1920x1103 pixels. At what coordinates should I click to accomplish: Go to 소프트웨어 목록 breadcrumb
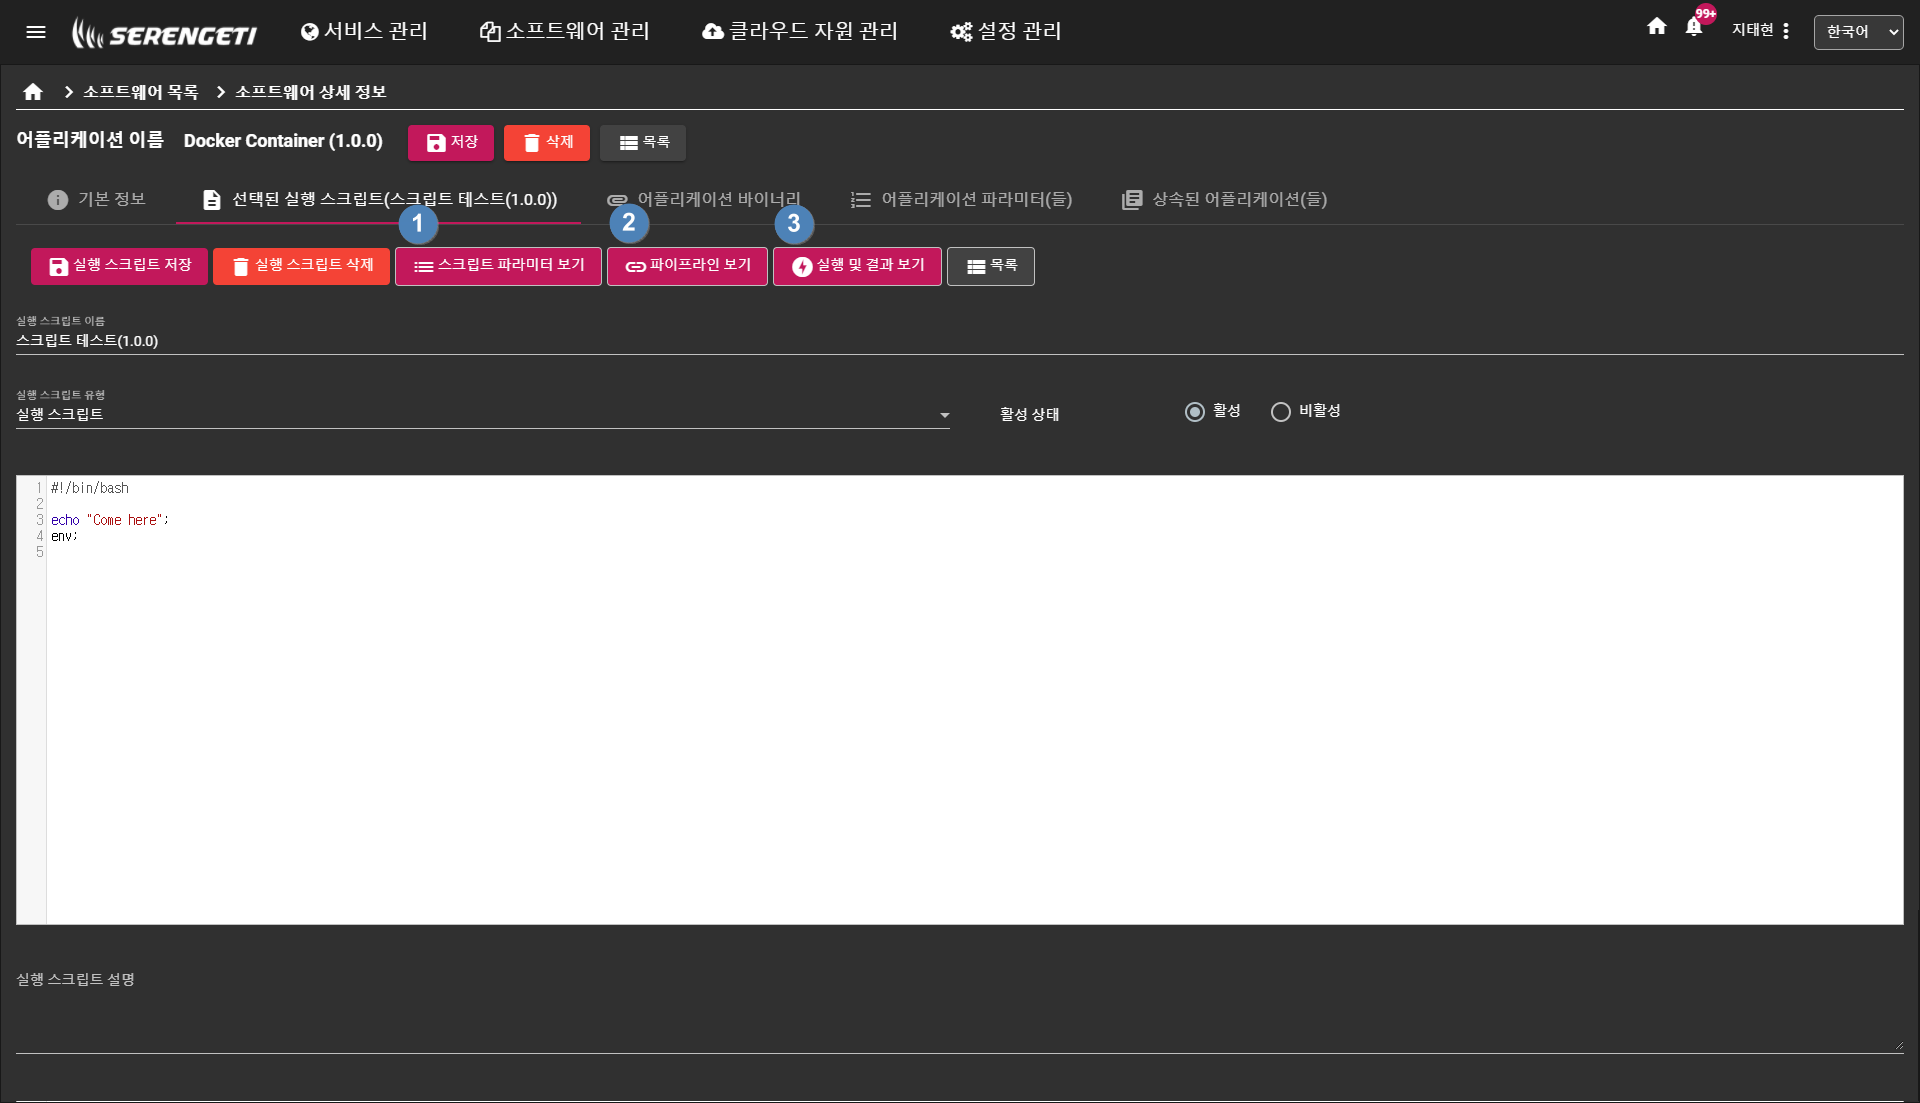[141, 92]
